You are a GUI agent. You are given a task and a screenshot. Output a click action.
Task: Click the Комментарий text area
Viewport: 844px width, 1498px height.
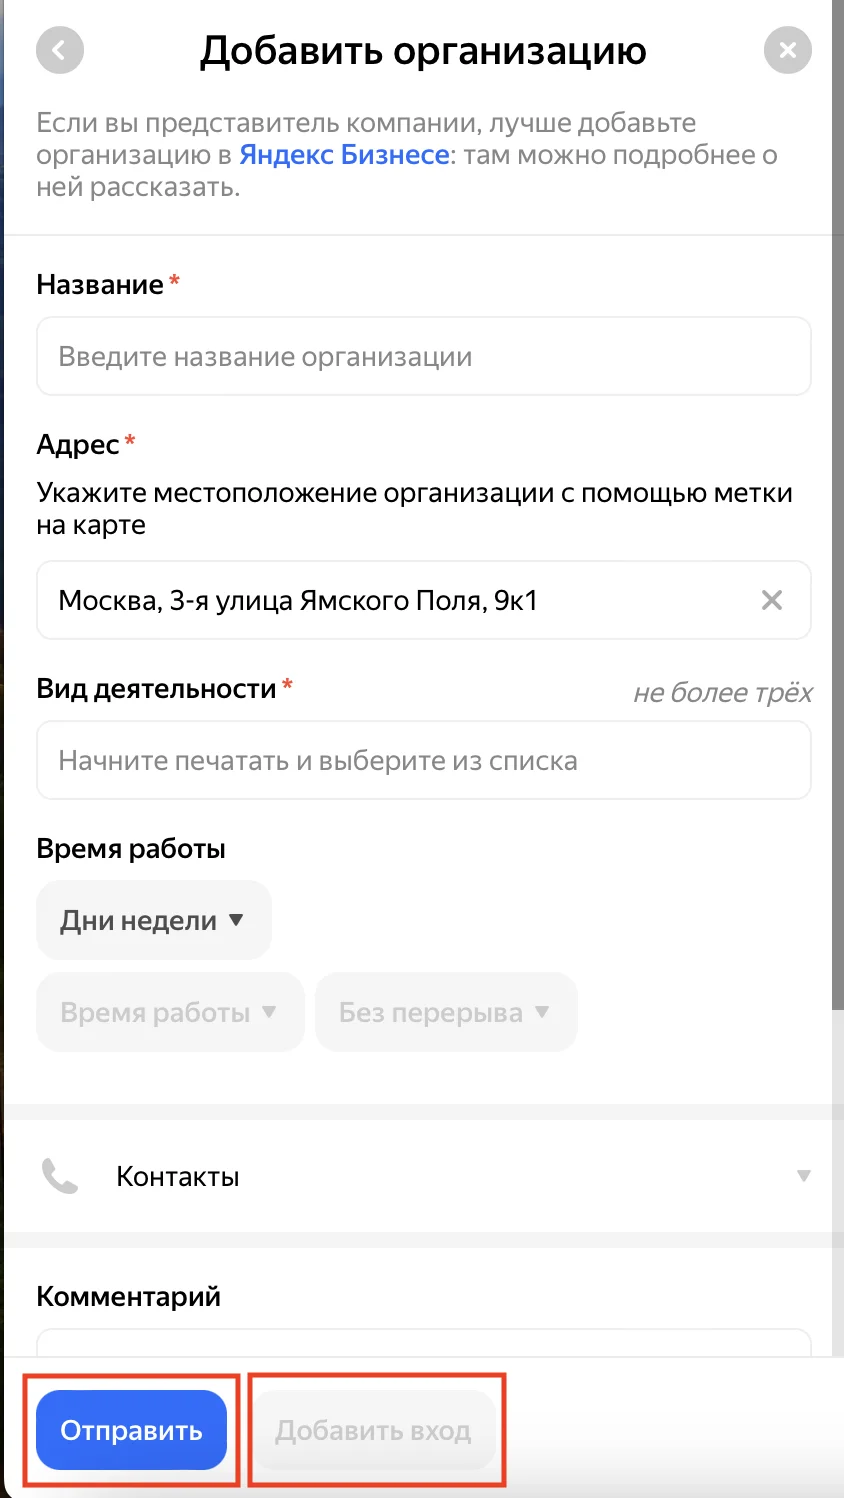(x=423, y=1342)
